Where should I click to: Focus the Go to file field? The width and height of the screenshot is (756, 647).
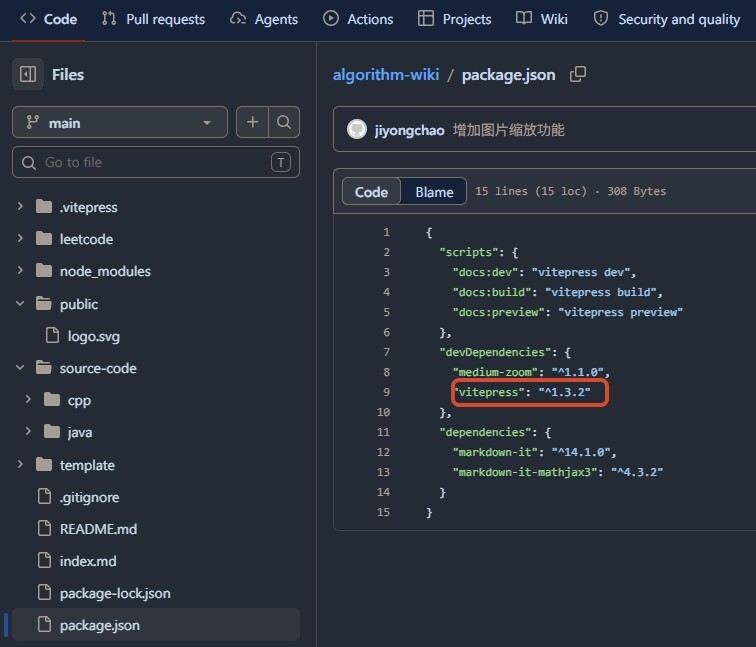click(156, 162)
